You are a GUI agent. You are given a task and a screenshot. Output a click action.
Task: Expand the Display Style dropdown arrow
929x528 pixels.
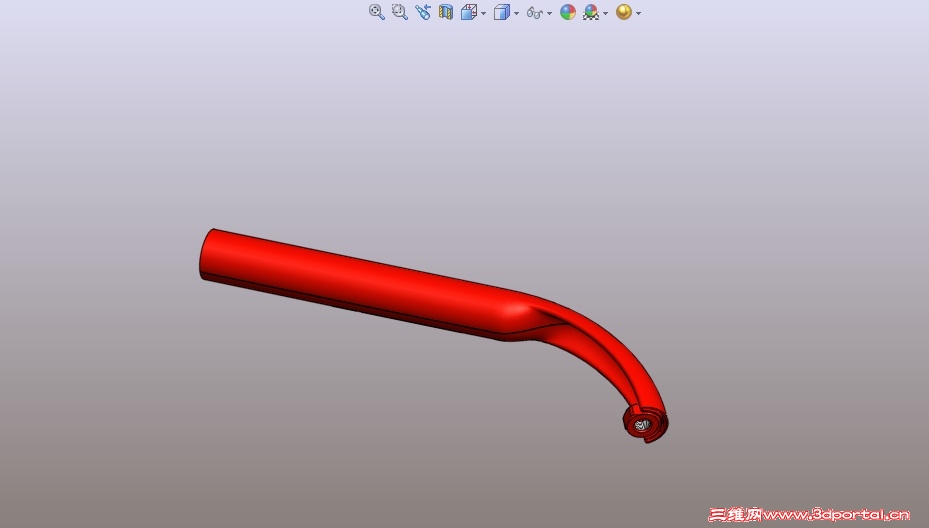pos(517,13)
